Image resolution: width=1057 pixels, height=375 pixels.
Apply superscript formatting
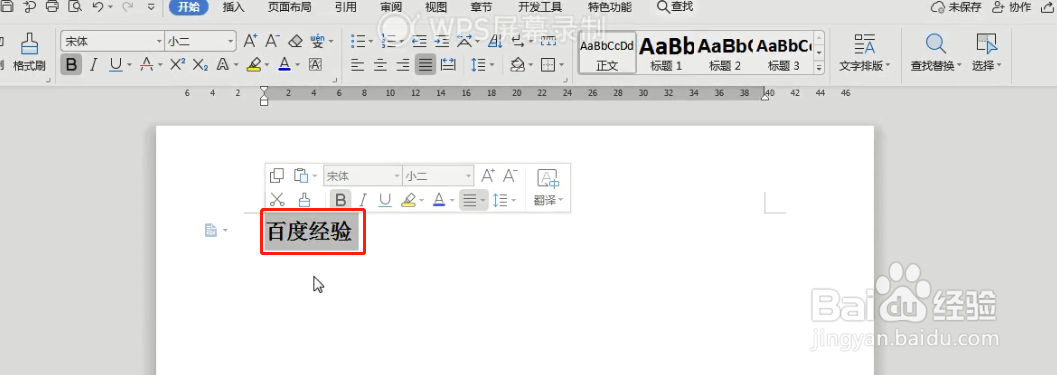[x=177, y=65]
